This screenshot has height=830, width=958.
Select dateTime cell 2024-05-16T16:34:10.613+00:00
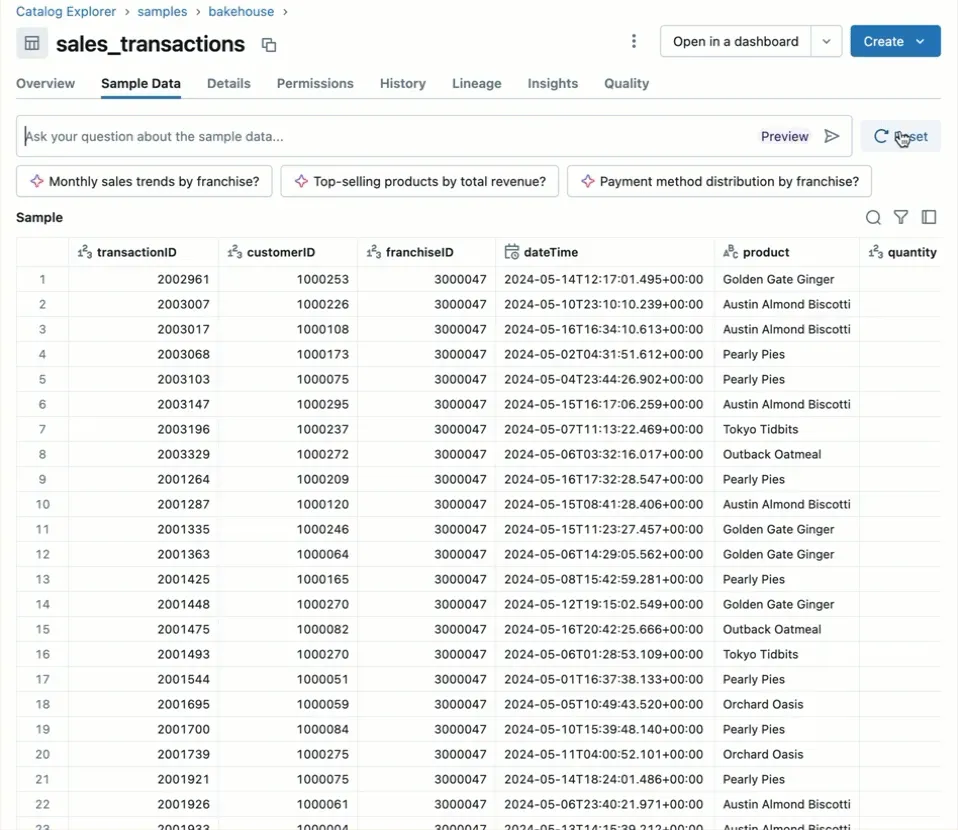tap(605, 329)
